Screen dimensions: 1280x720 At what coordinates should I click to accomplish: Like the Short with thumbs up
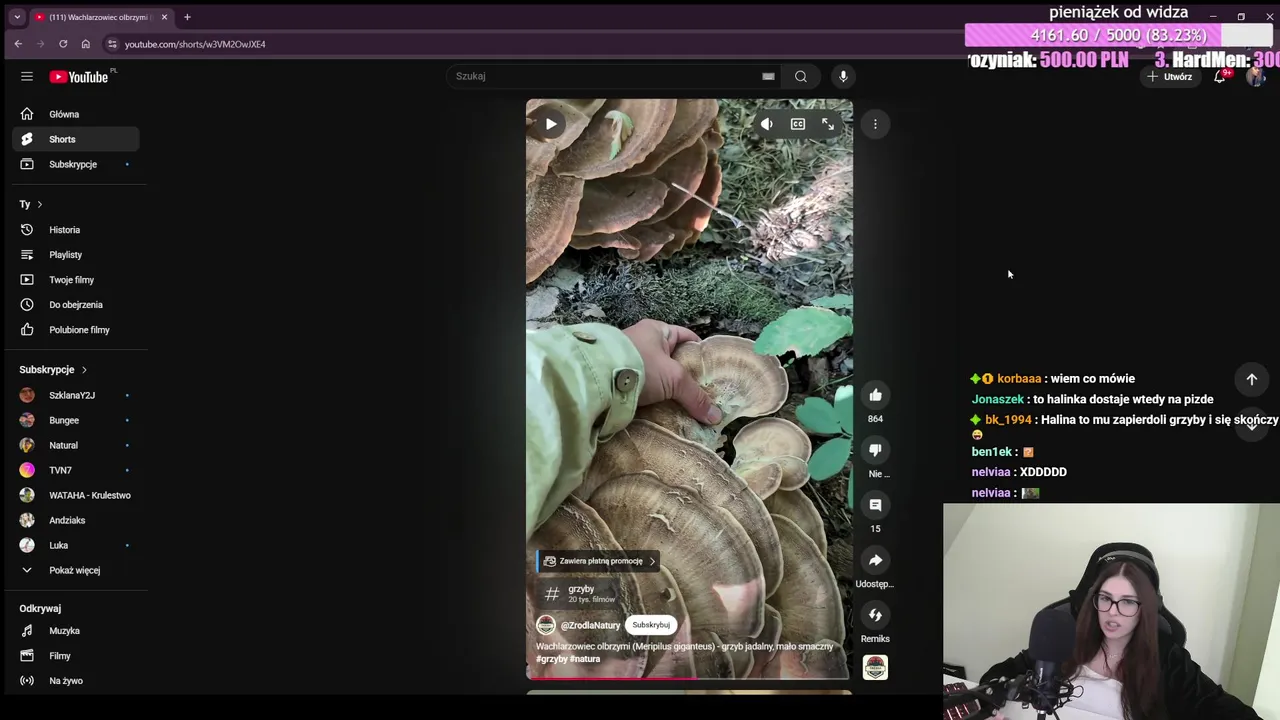(x=875, y=395)
